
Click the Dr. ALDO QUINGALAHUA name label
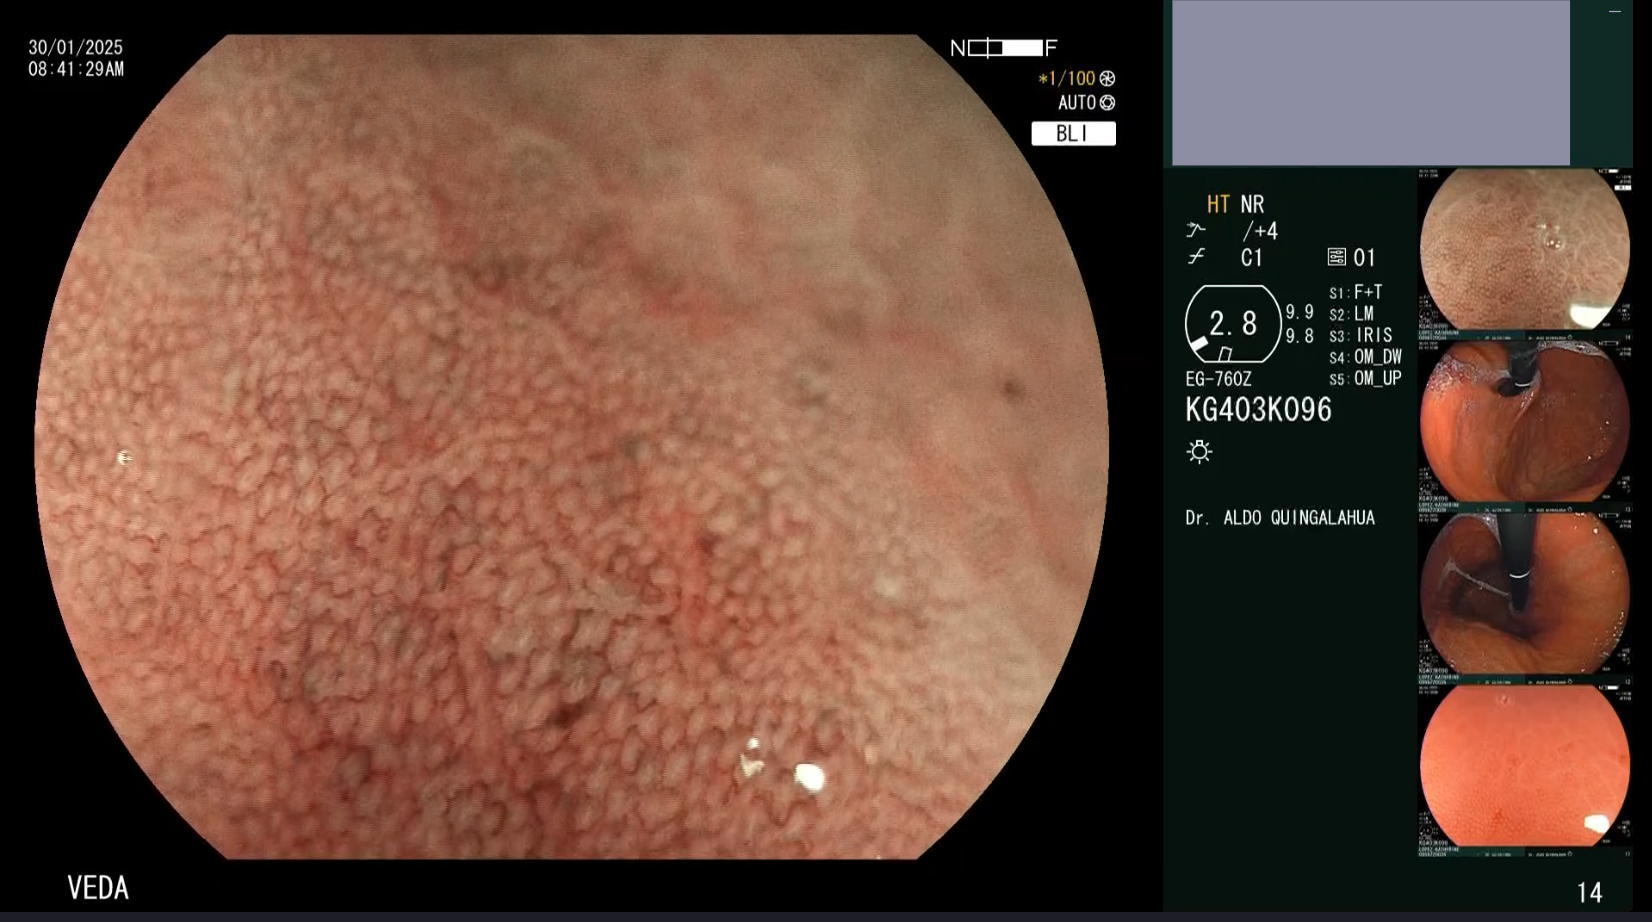(1279, 518)
